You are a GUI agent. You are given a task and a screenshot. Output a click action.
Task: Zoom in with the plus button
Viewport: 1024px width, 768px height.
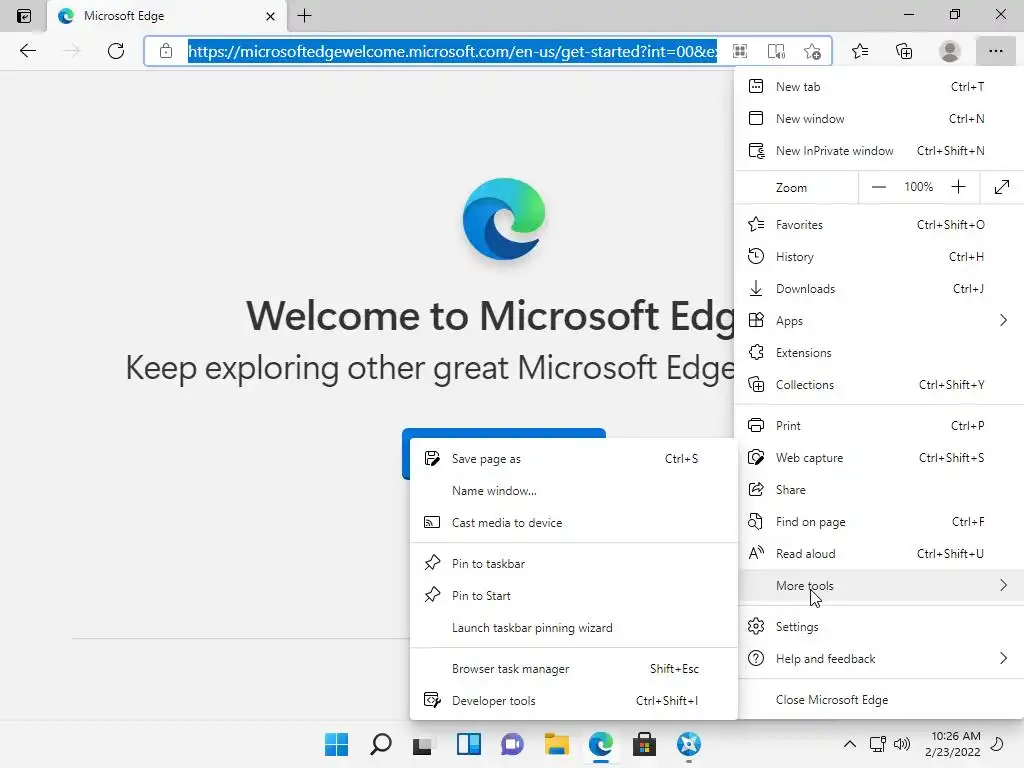pos(958,187)
